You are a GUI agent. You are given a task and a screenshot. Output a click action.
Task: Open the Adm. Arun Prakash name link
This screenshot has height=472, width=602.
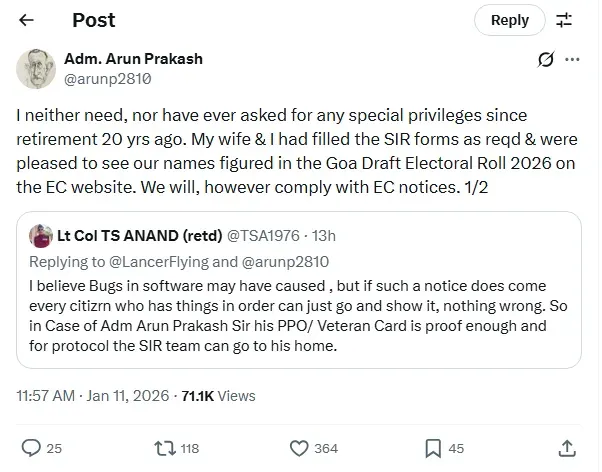click(x=133, y=58)
